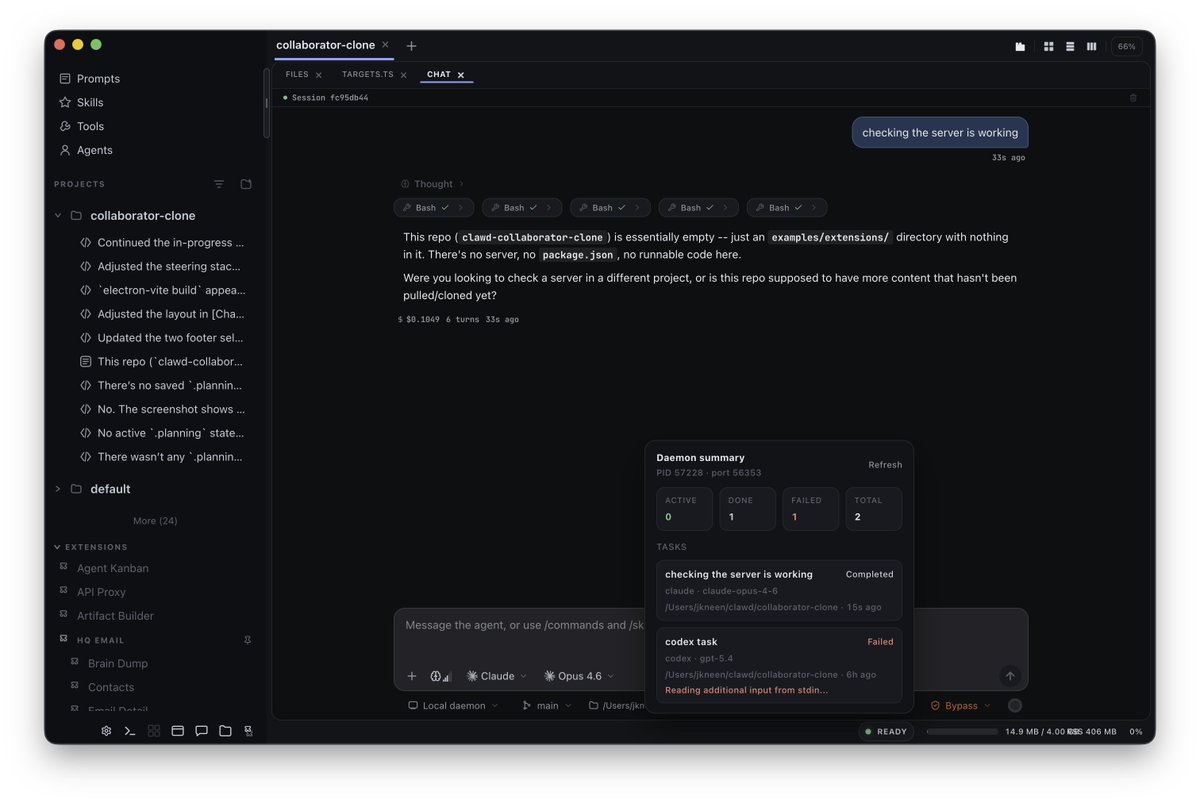This screenshot has height=803, width=1200.
Task: Click the dimmed grid icon in bottom toolbar
Action: click(x=154, y=731)
